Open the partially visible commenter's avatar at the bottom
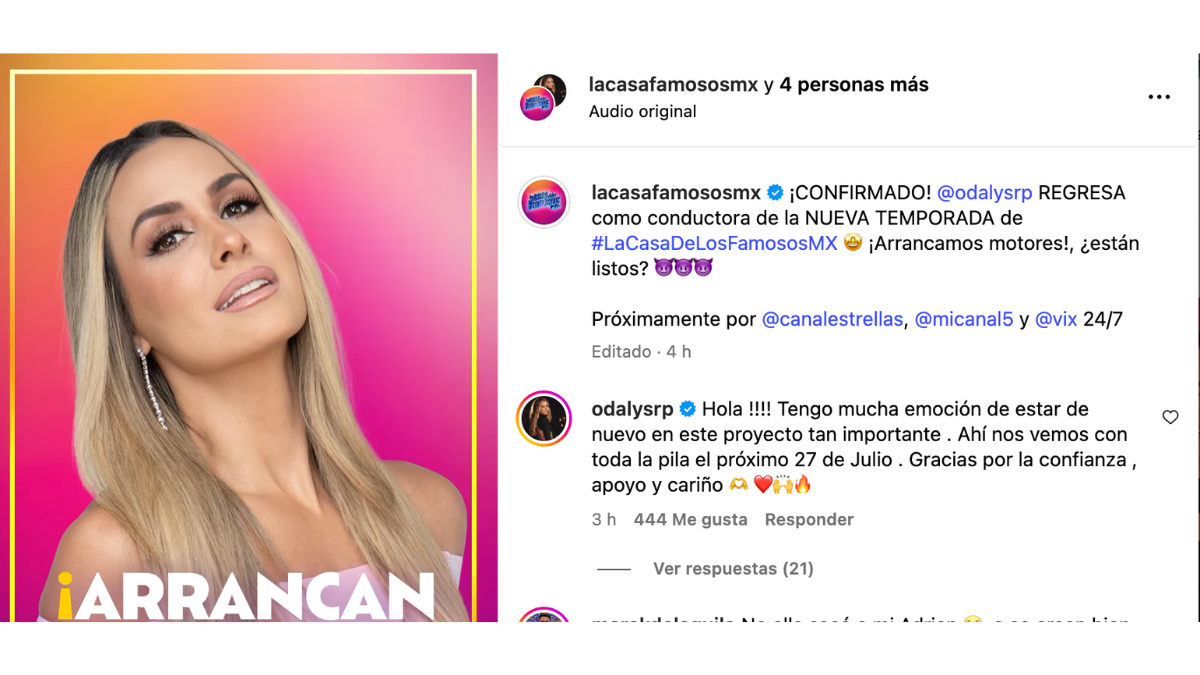The image size is (1200, 675). coord(543,616)
